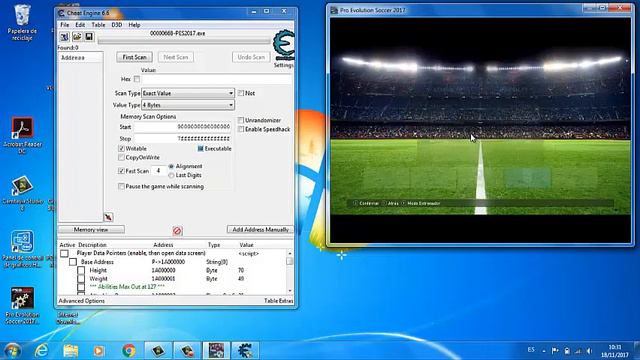
Task: Open Pro Evolution Soccer 2017 desktop shortcut
Action: (22, 305)
